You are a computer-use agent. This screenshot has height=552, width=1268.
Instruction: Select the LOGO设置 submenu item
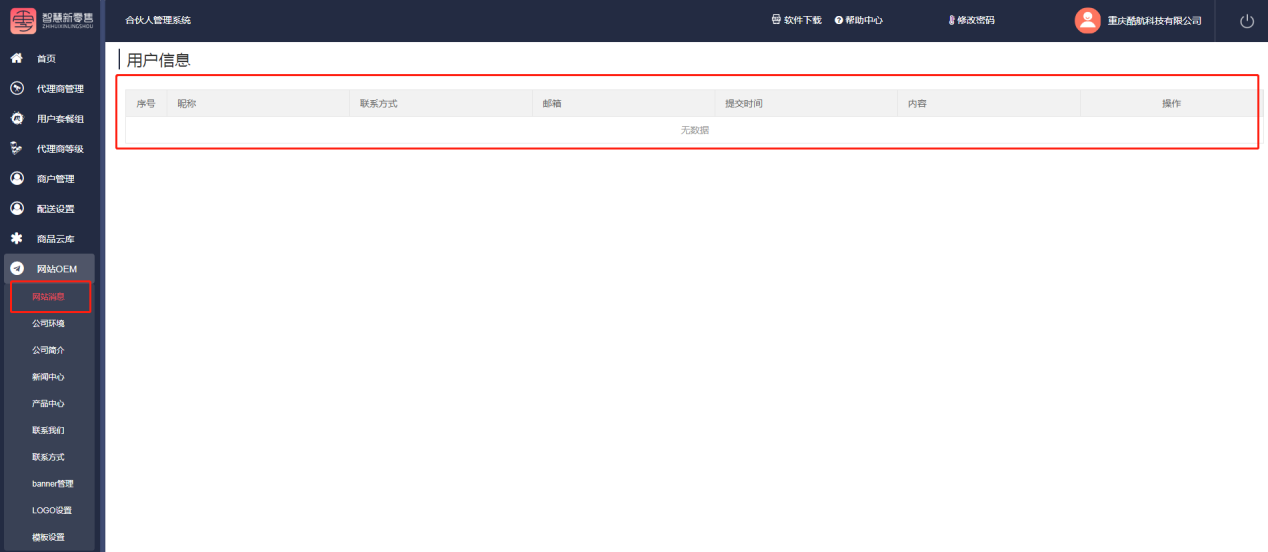52,510
